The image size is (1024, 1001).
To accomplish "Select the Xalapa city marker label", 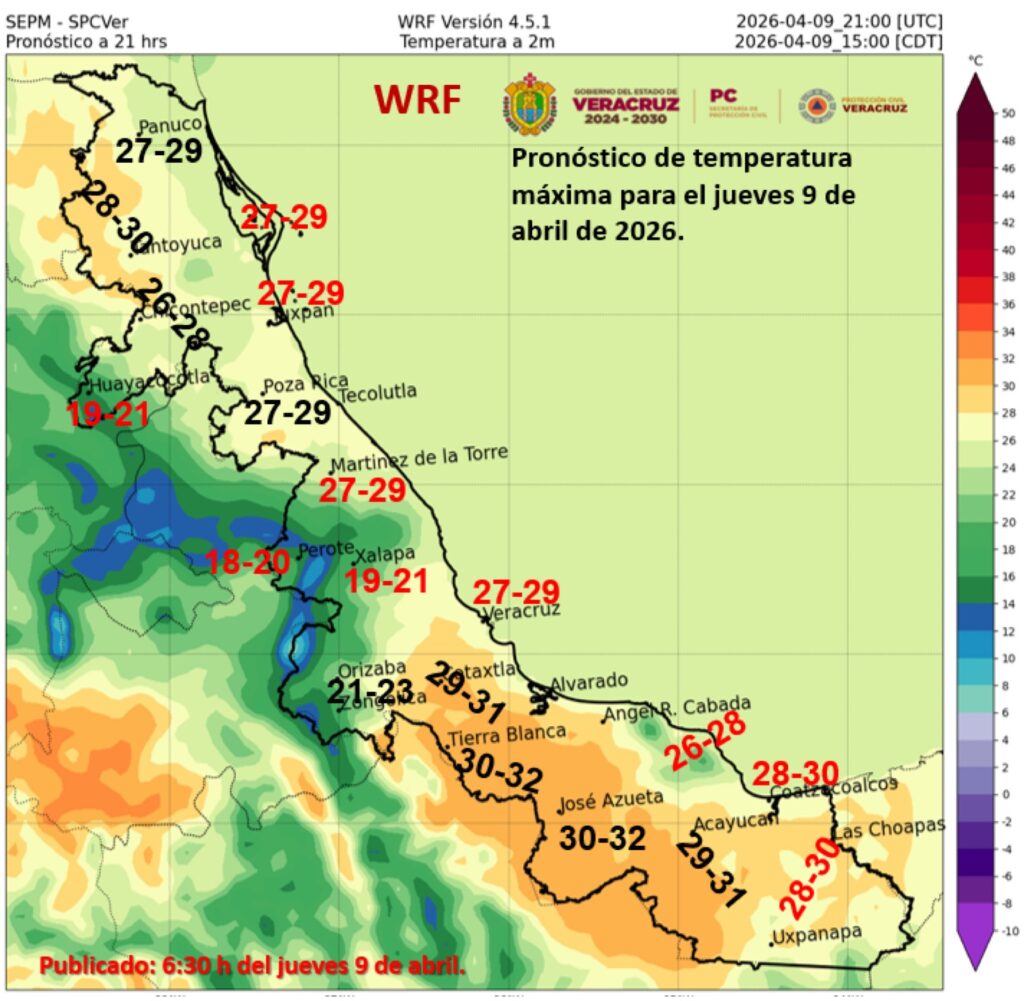I will (x=379, y=555).
